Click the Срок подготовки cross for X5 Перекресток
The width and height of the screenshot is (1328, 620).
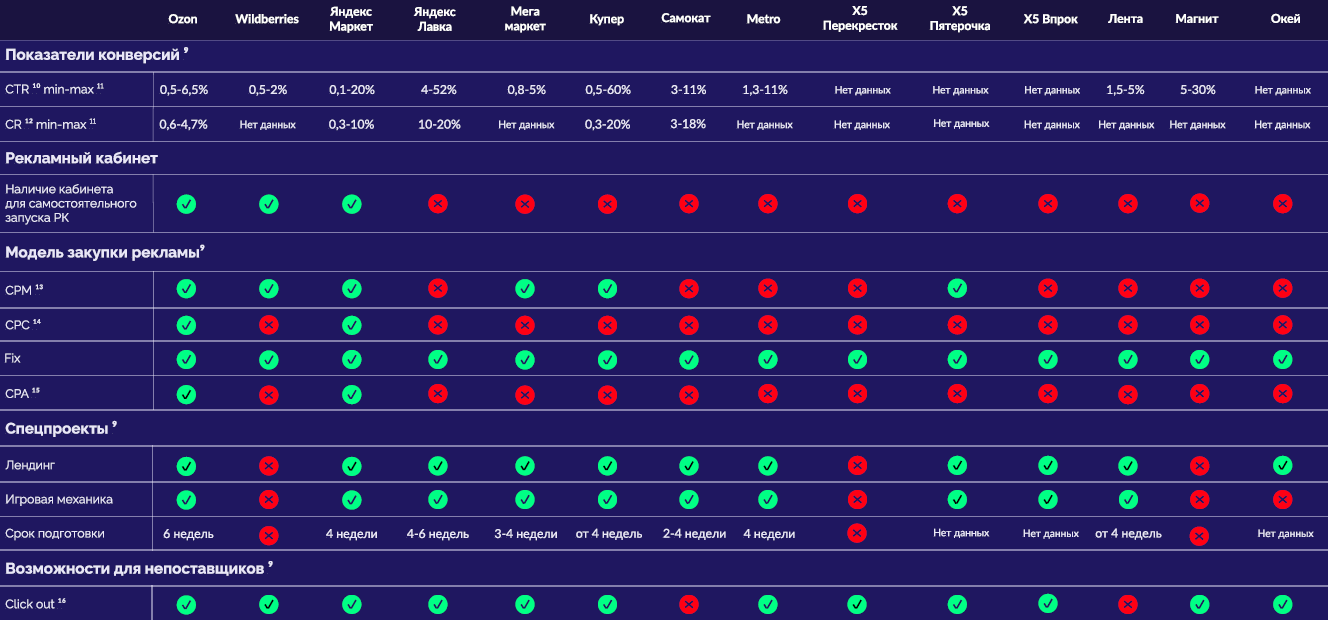pyautogui.click(x=857, y=533)
